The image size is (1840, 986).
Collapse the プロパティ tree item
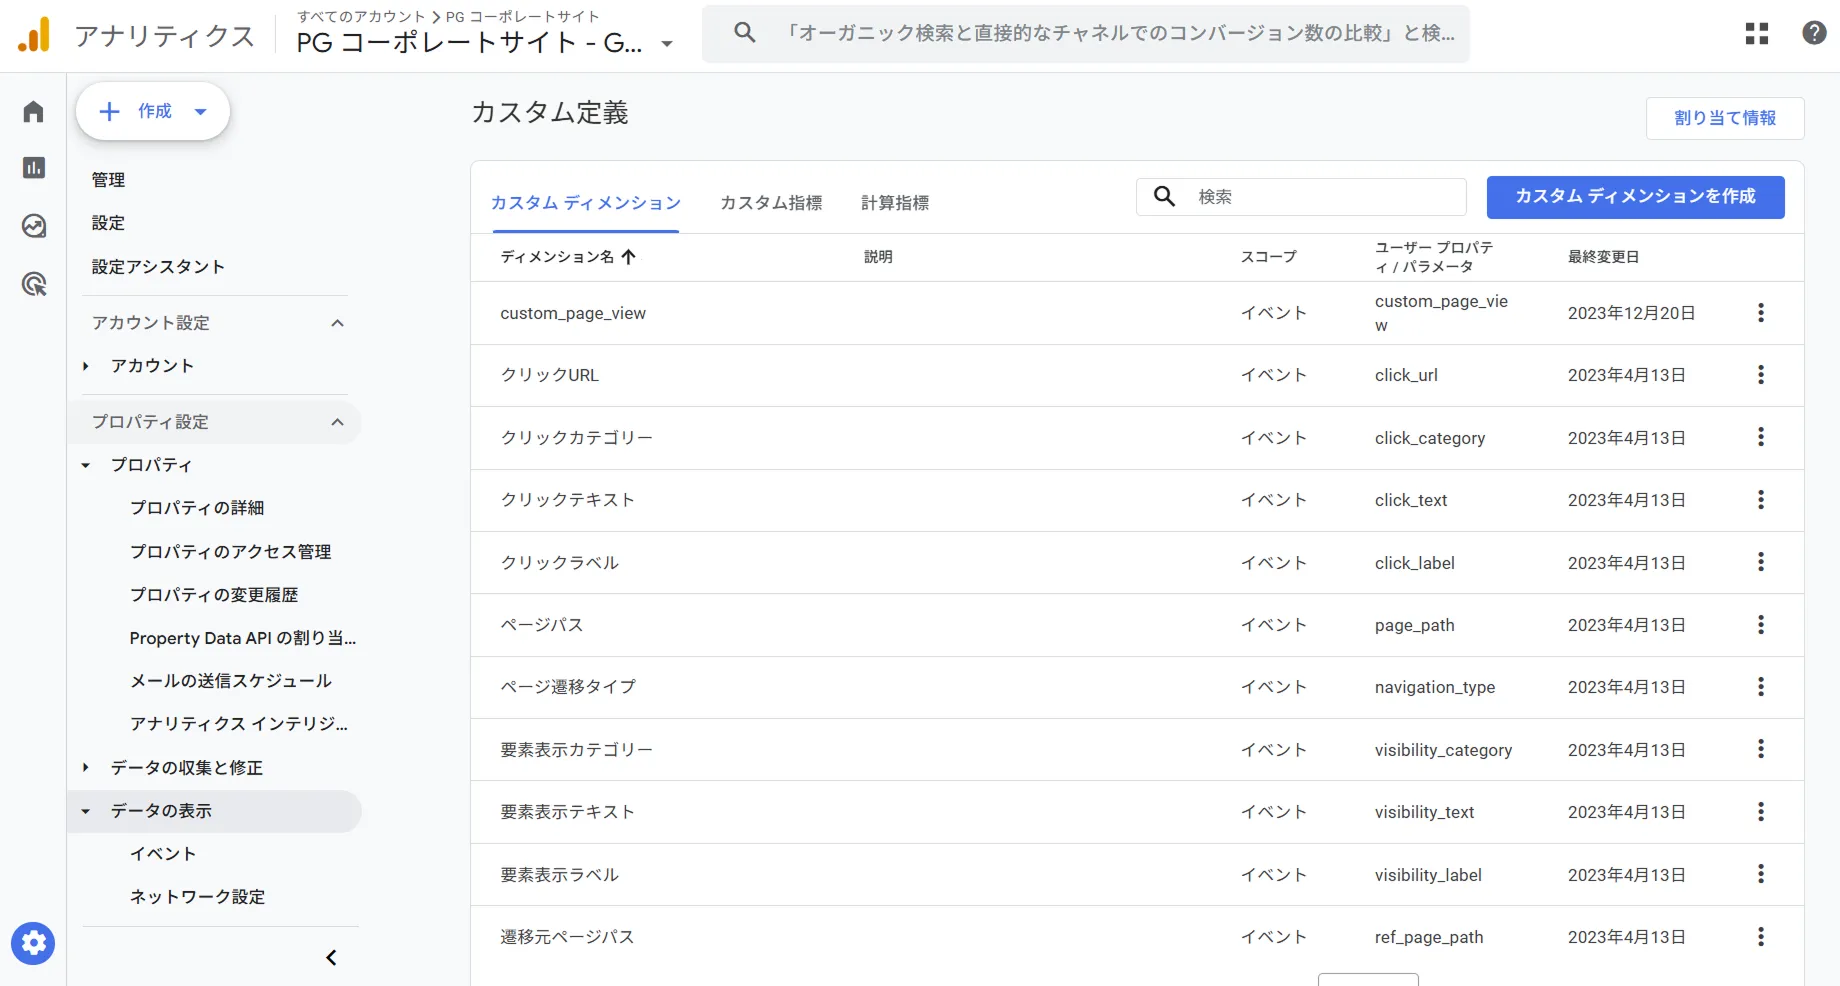tap(86, 465)
